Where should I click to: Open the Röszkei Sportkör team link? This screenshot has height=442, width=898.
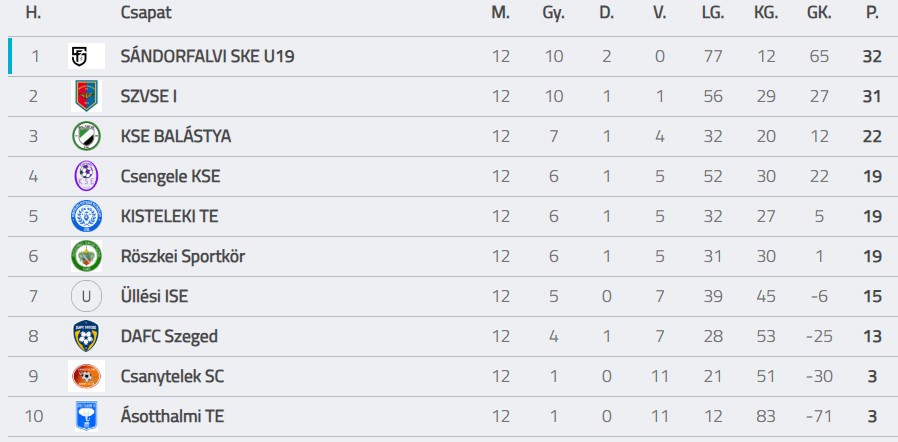(182, 256)
